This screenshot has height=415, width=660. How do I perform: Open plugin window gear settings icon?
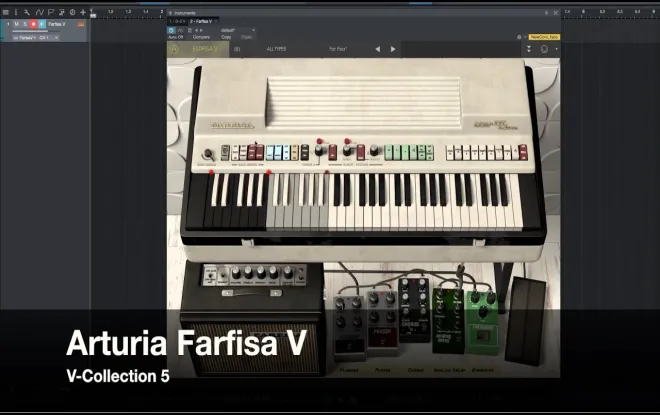[x=519, y=37]
